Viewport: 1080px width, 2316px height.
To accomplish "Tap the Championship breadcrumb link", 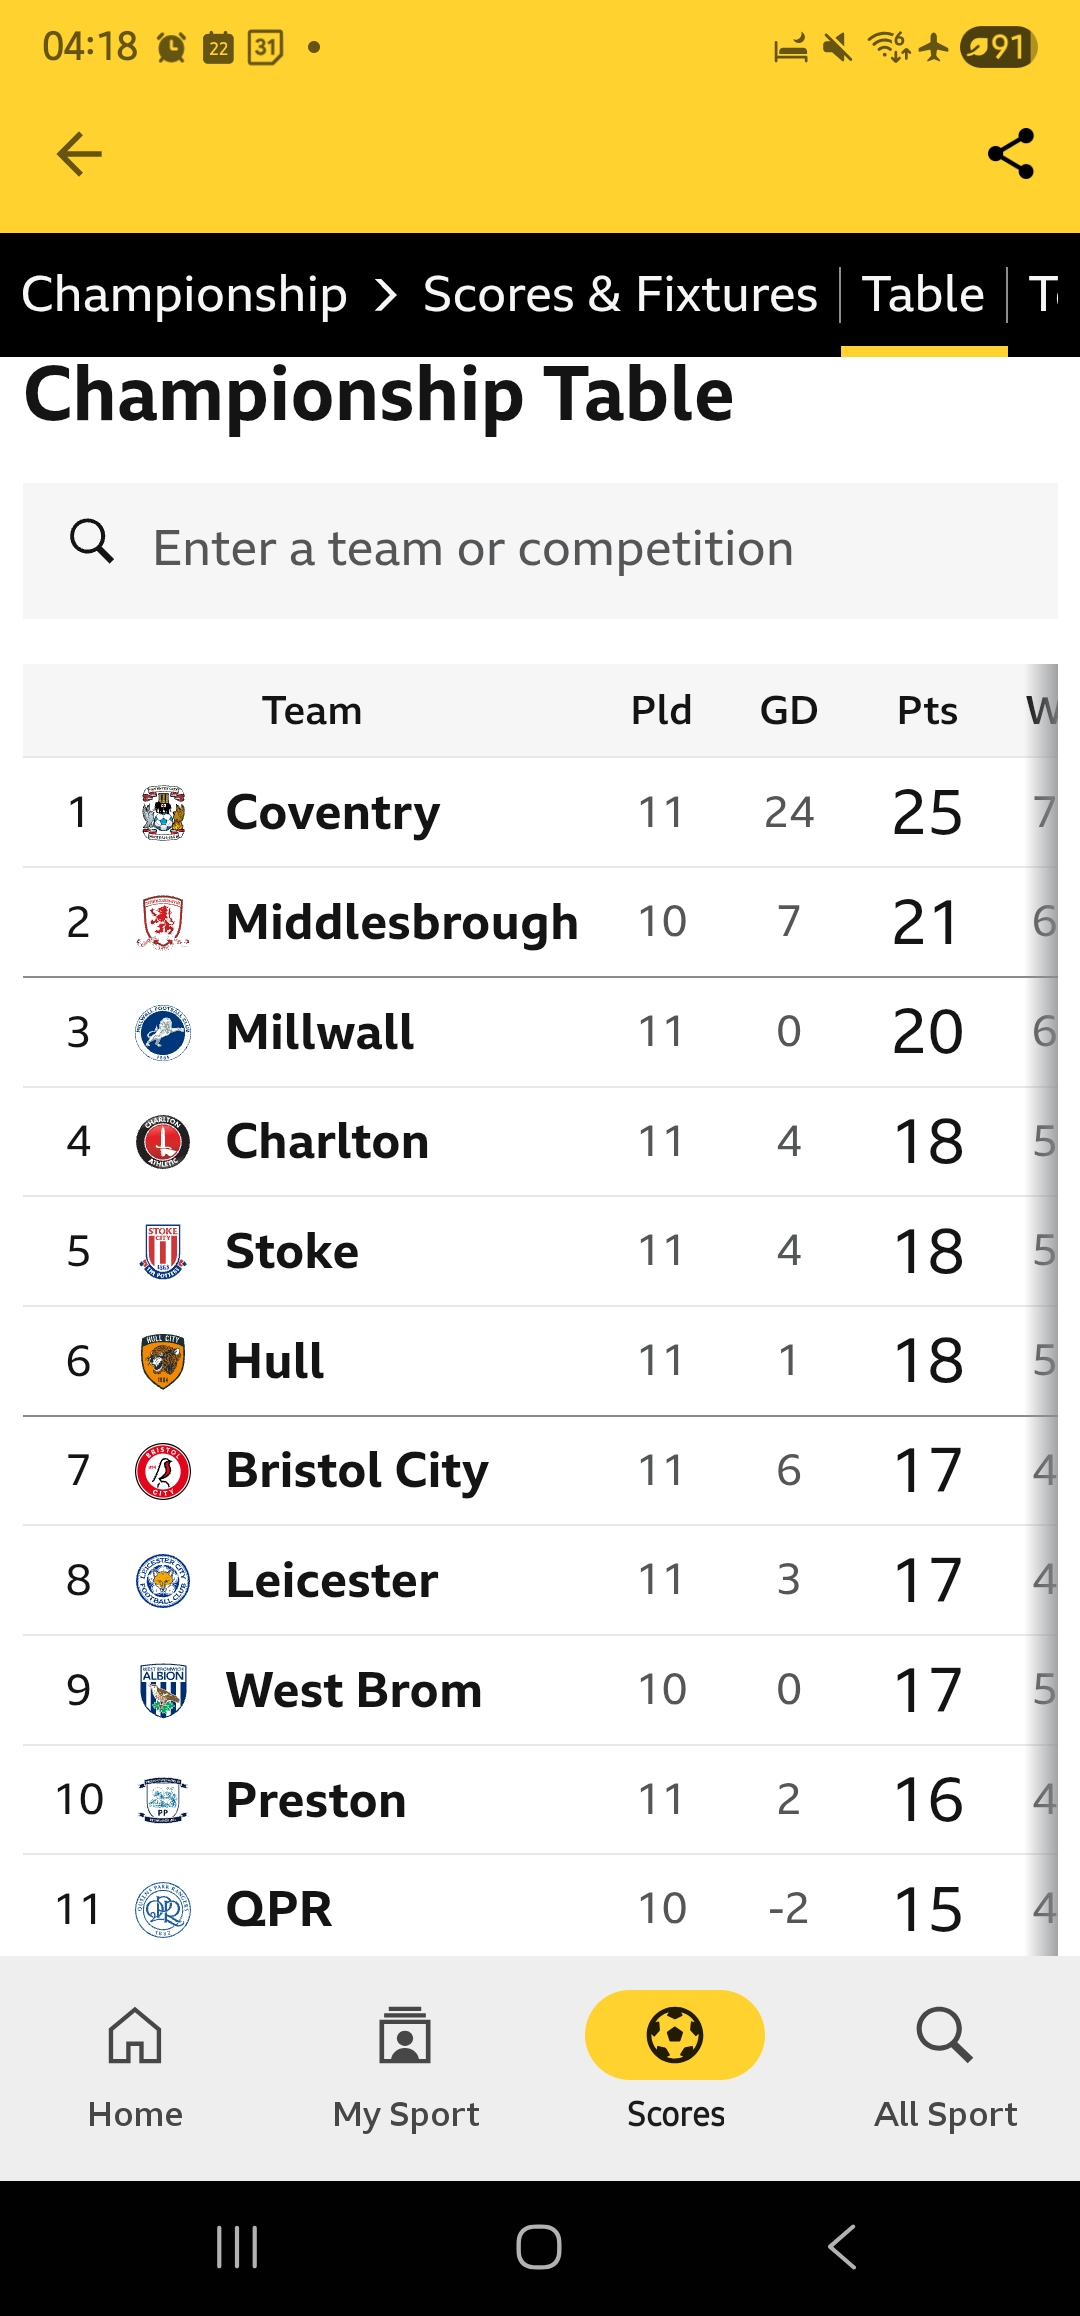I will 185,294.
